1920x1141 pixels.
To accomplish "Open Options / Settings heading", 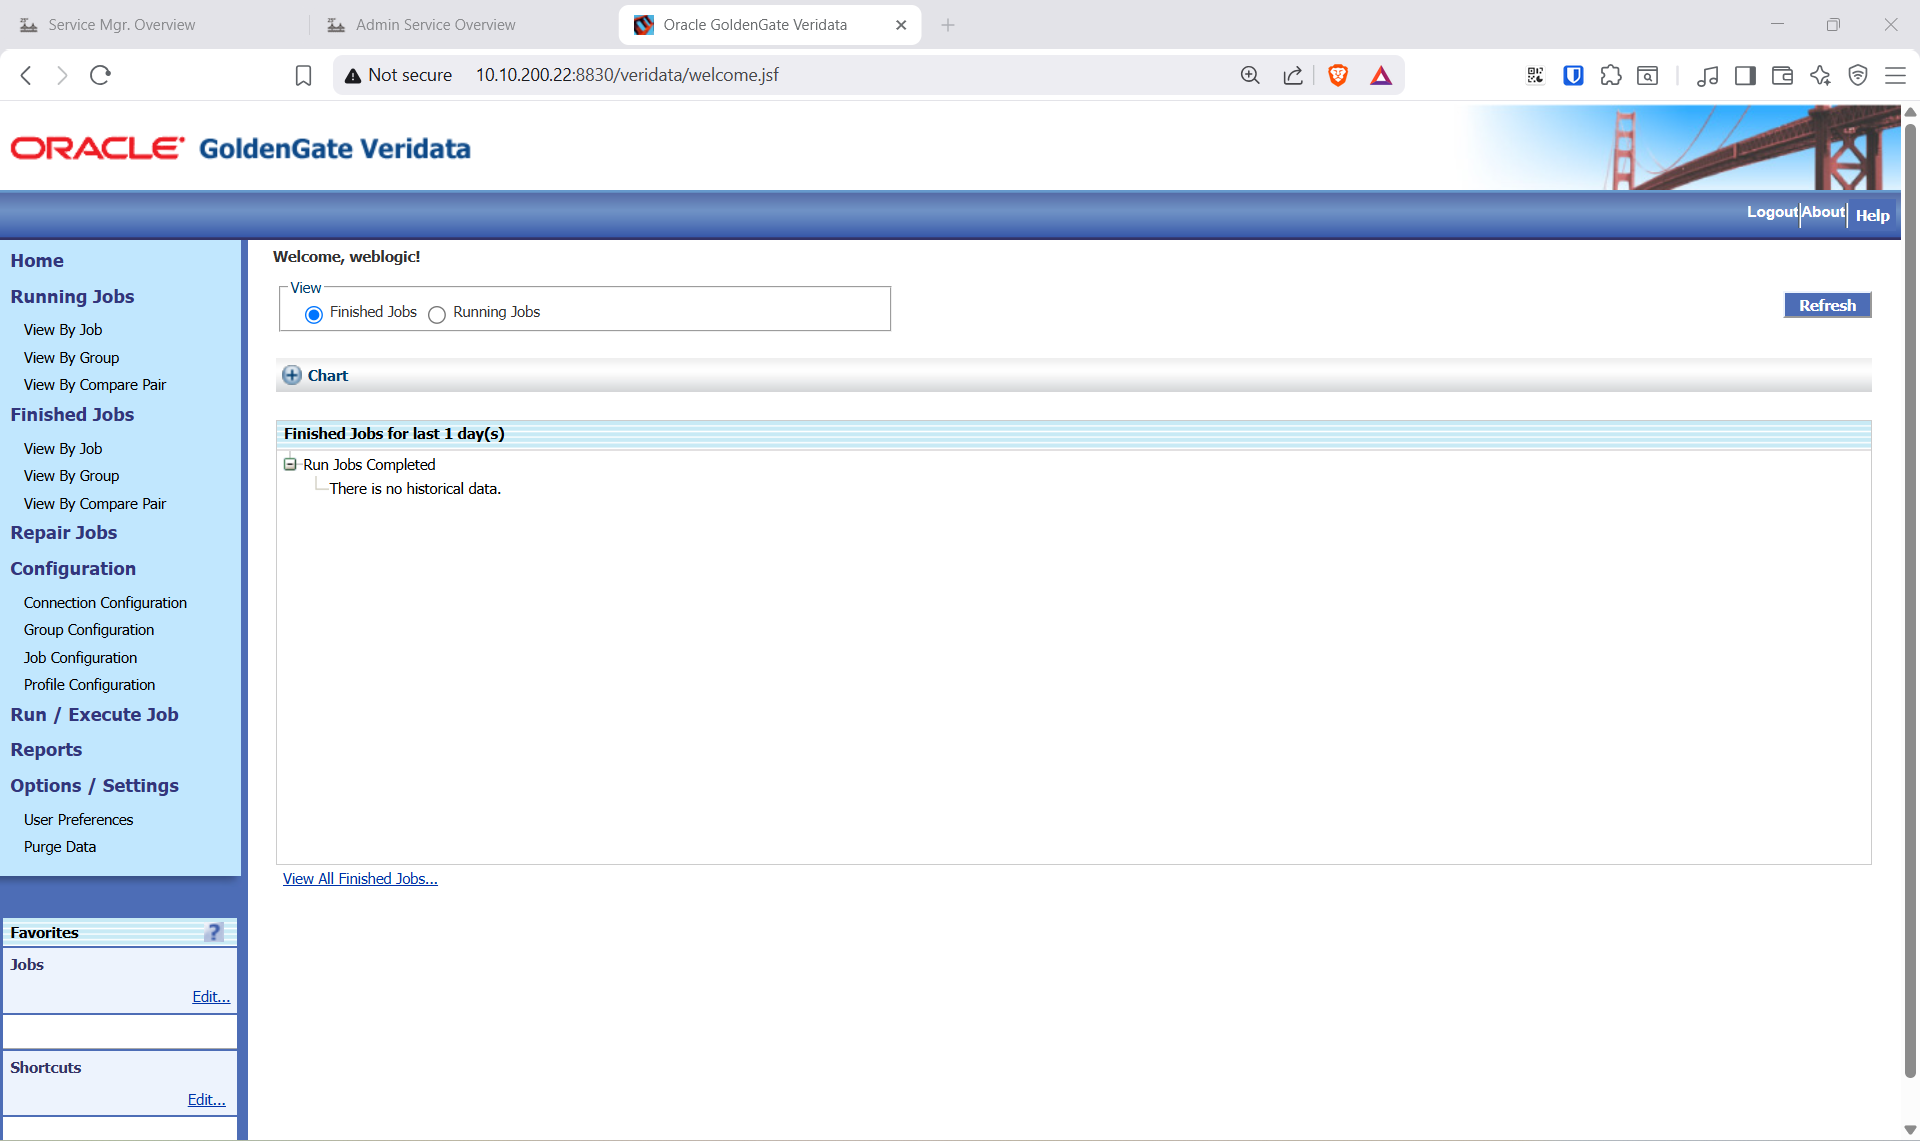I will click(94, 785).
